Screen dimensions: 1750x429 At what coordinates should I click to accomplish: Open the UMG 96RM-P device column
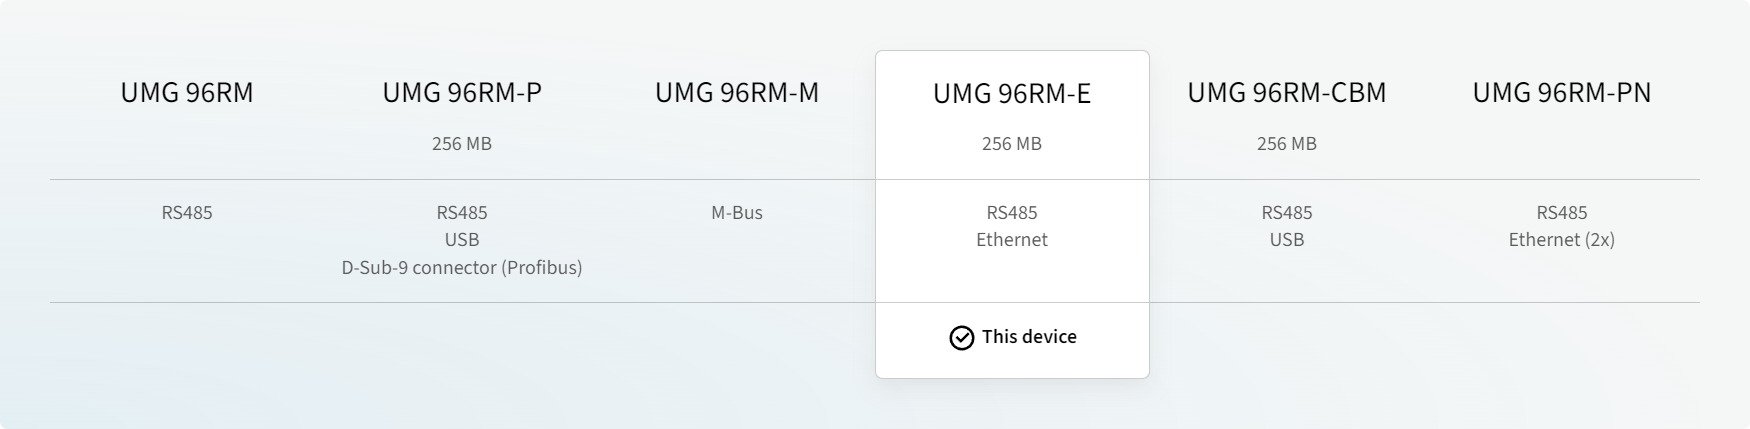tap(462, 93)
